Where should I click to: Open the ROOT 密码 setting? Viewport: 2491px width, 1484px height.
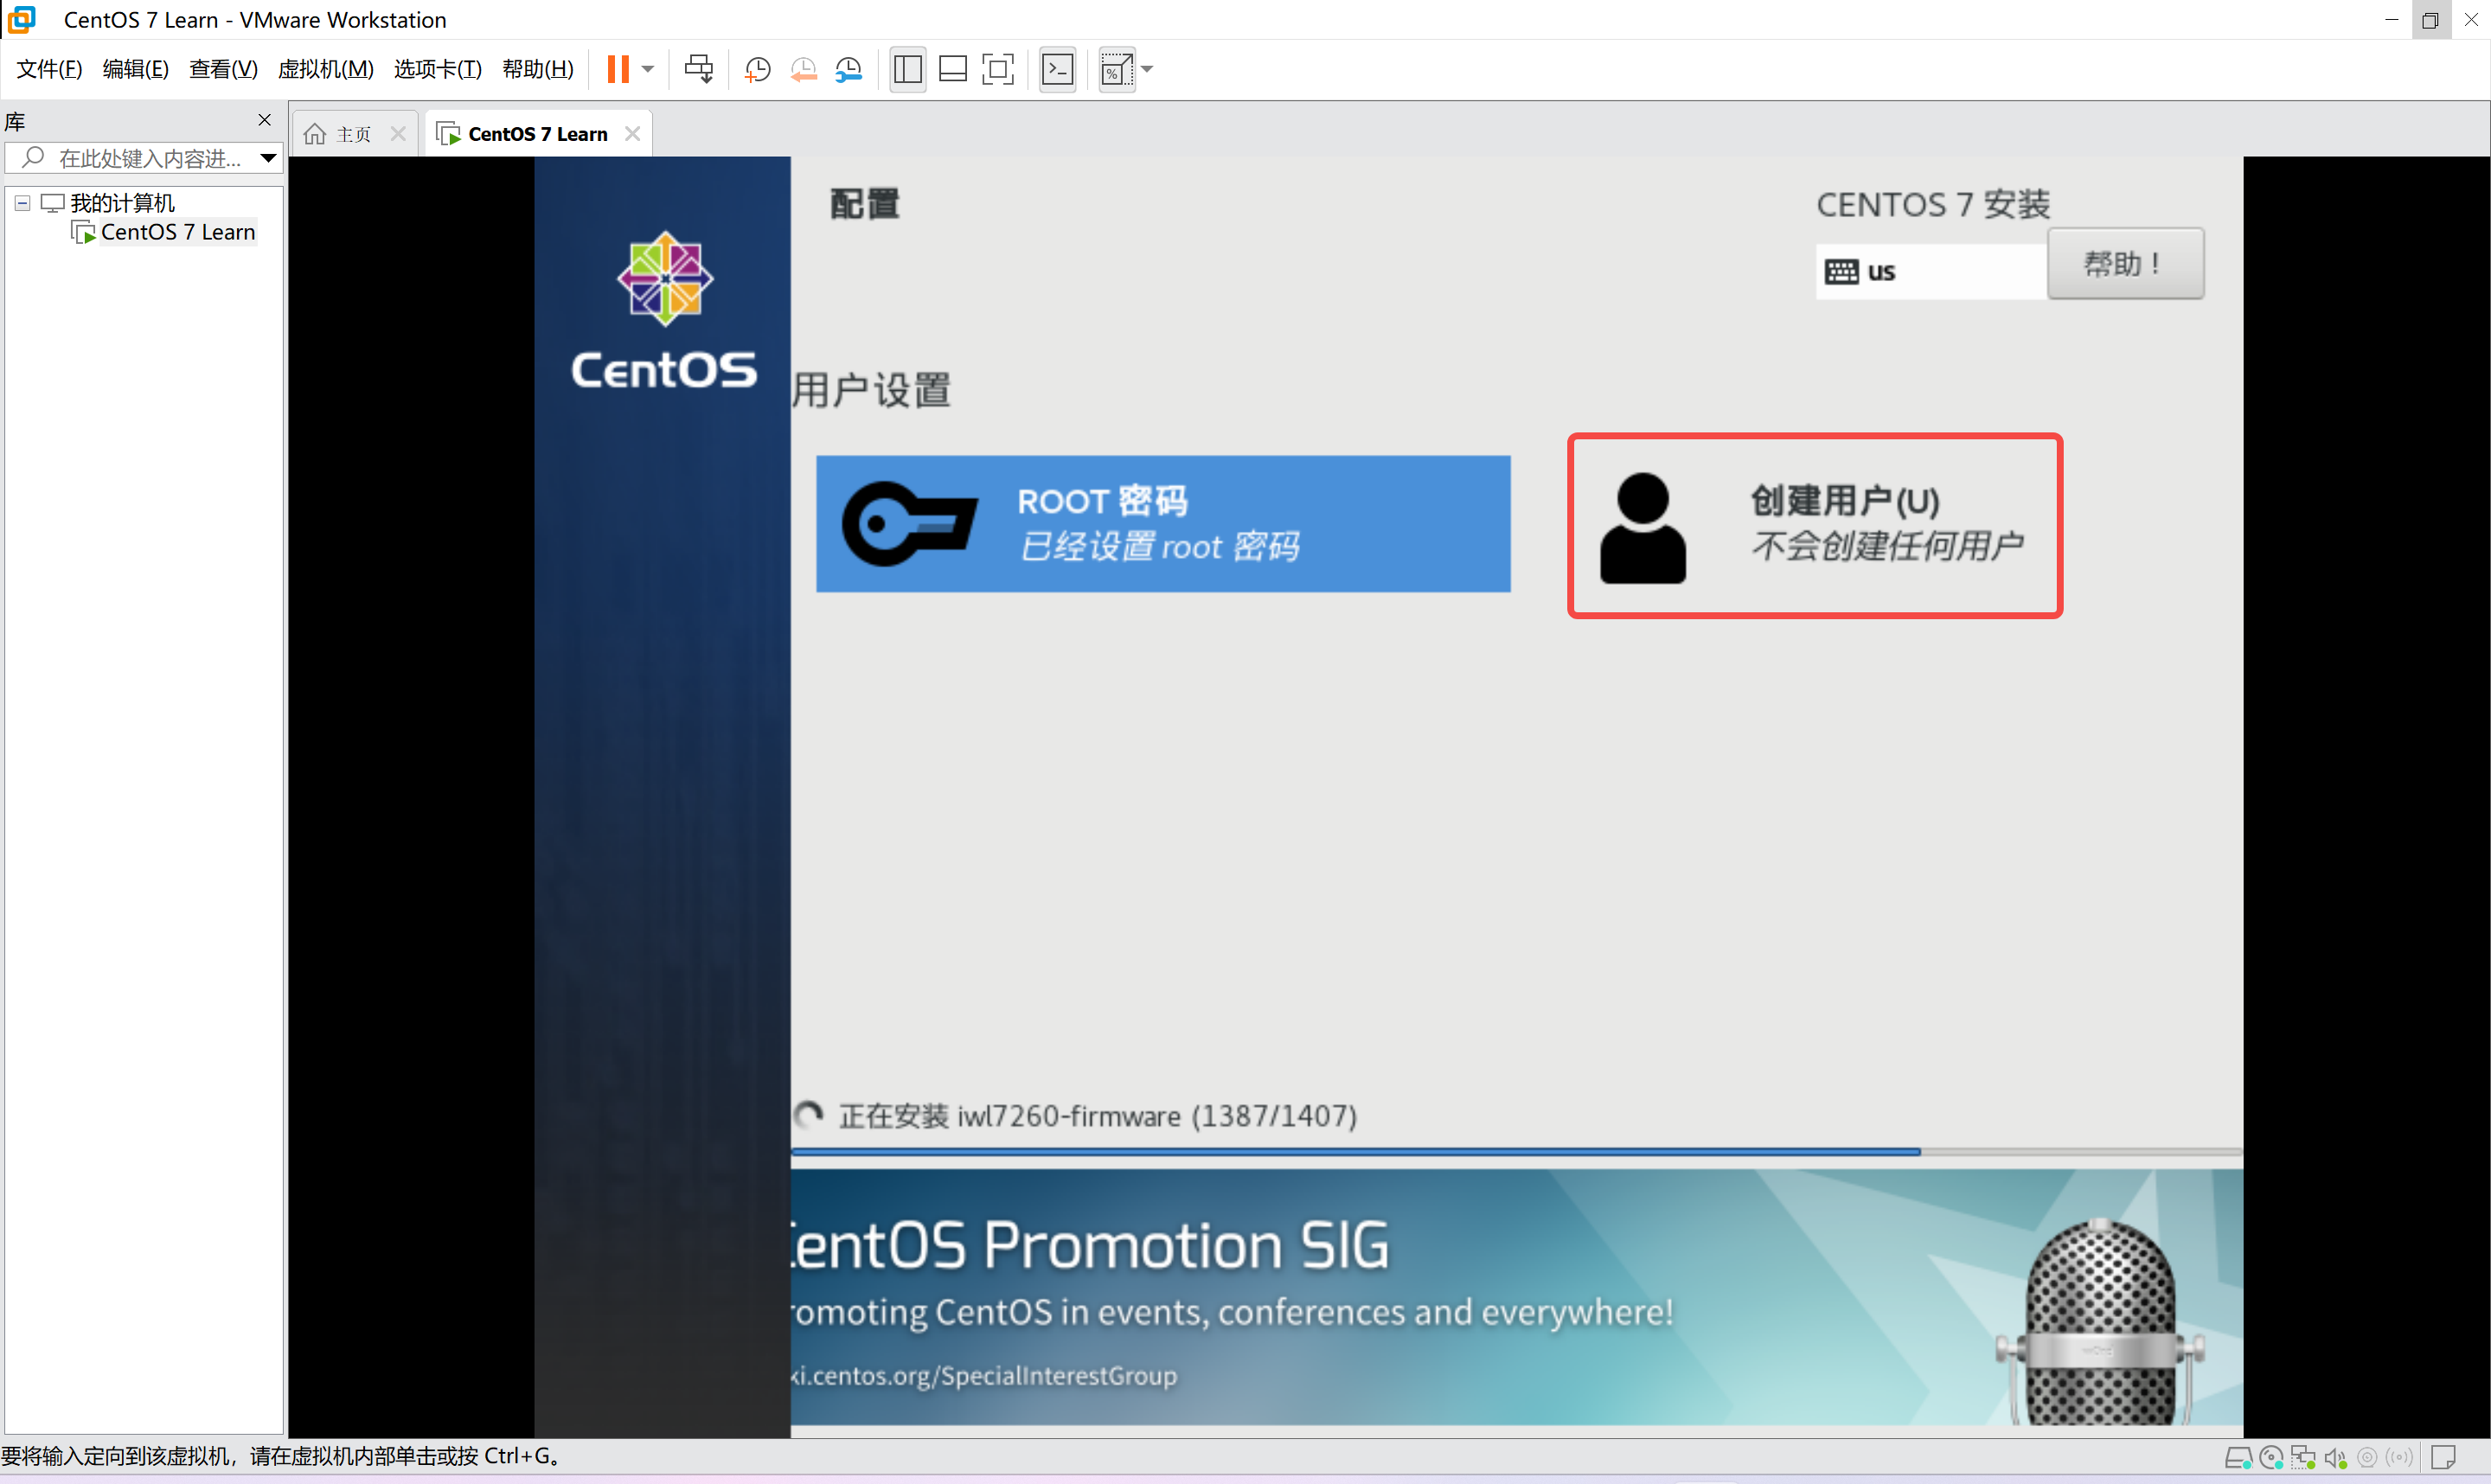click(1163, 524)
